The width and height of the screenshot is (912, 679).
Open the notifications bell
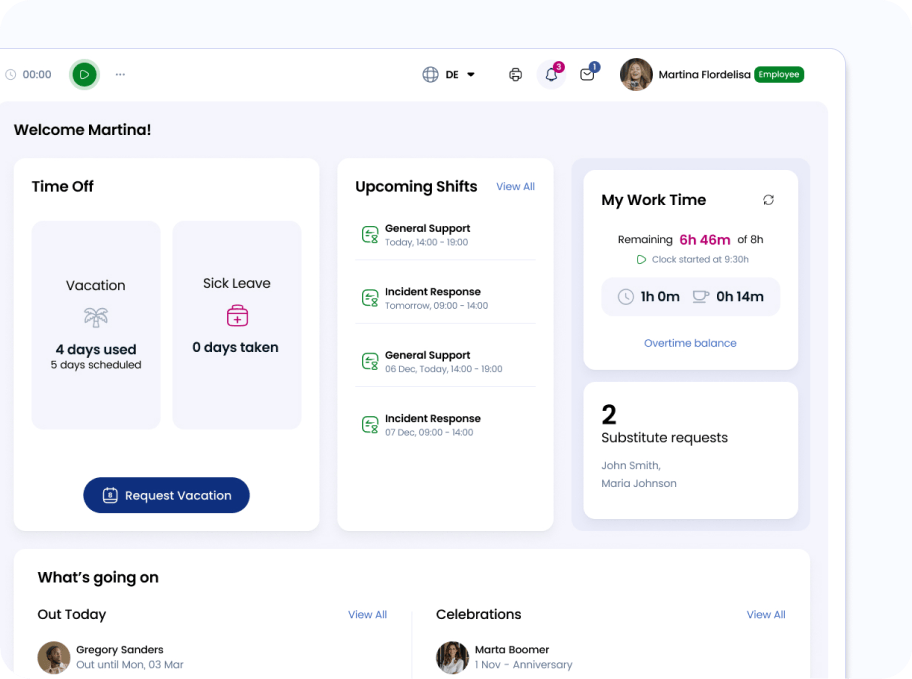click(x=551, y=74)
